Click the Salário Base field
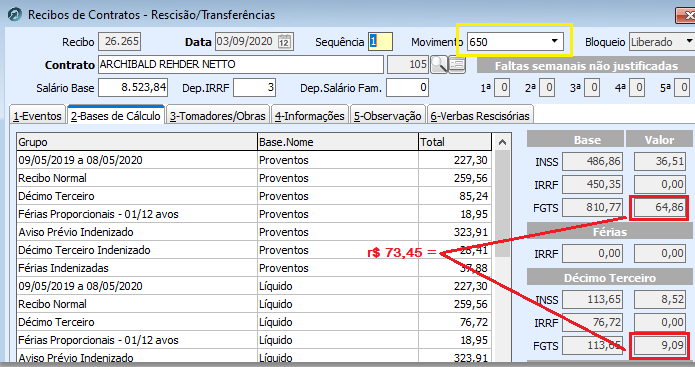The width and height of the screenshot is (695, 367). [x=133, y=87]
